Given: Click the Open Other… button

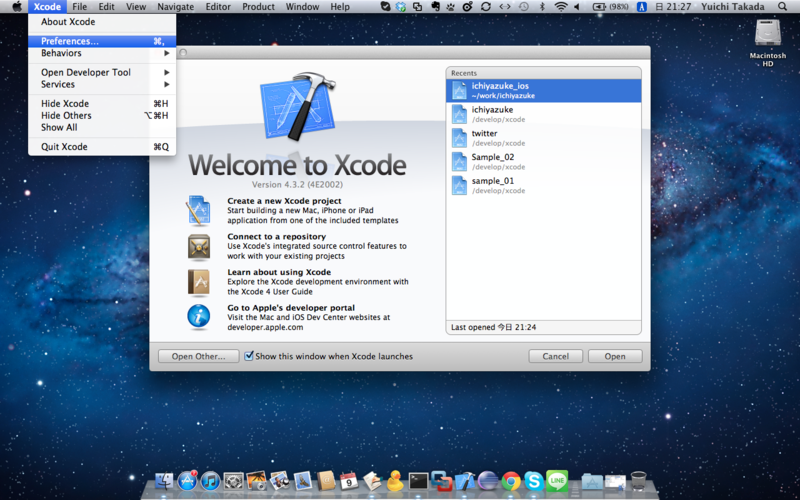Looking at the screenshot, I should coord(198,356).
